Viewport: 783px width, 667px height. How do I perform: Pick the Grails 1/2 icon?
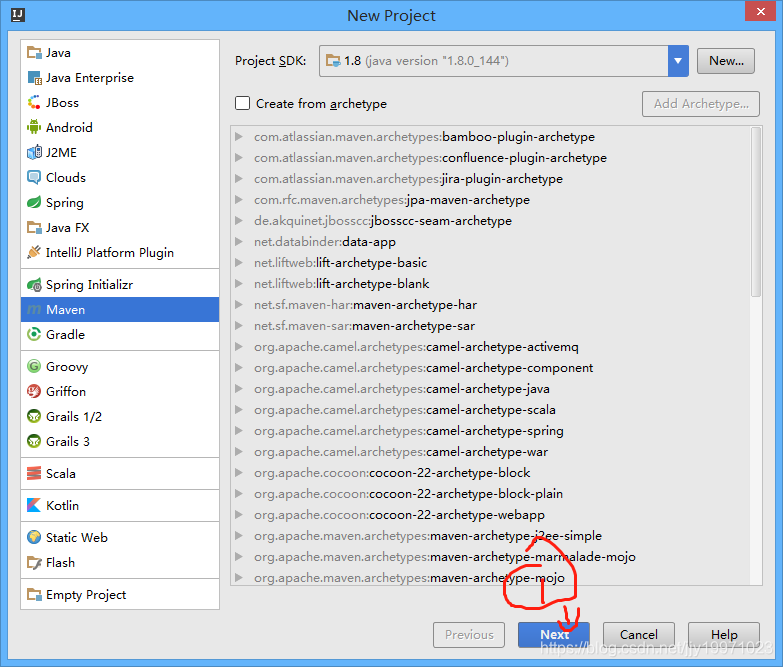tap(34, 416)
